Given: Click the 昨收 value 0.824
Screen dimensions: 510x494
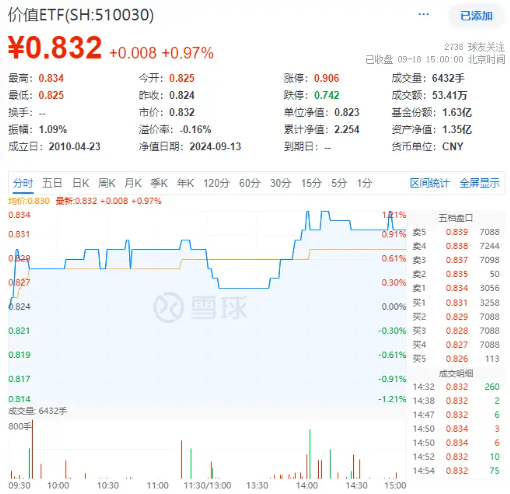Looking at the screenshot, I should click(x=182, y=95).
